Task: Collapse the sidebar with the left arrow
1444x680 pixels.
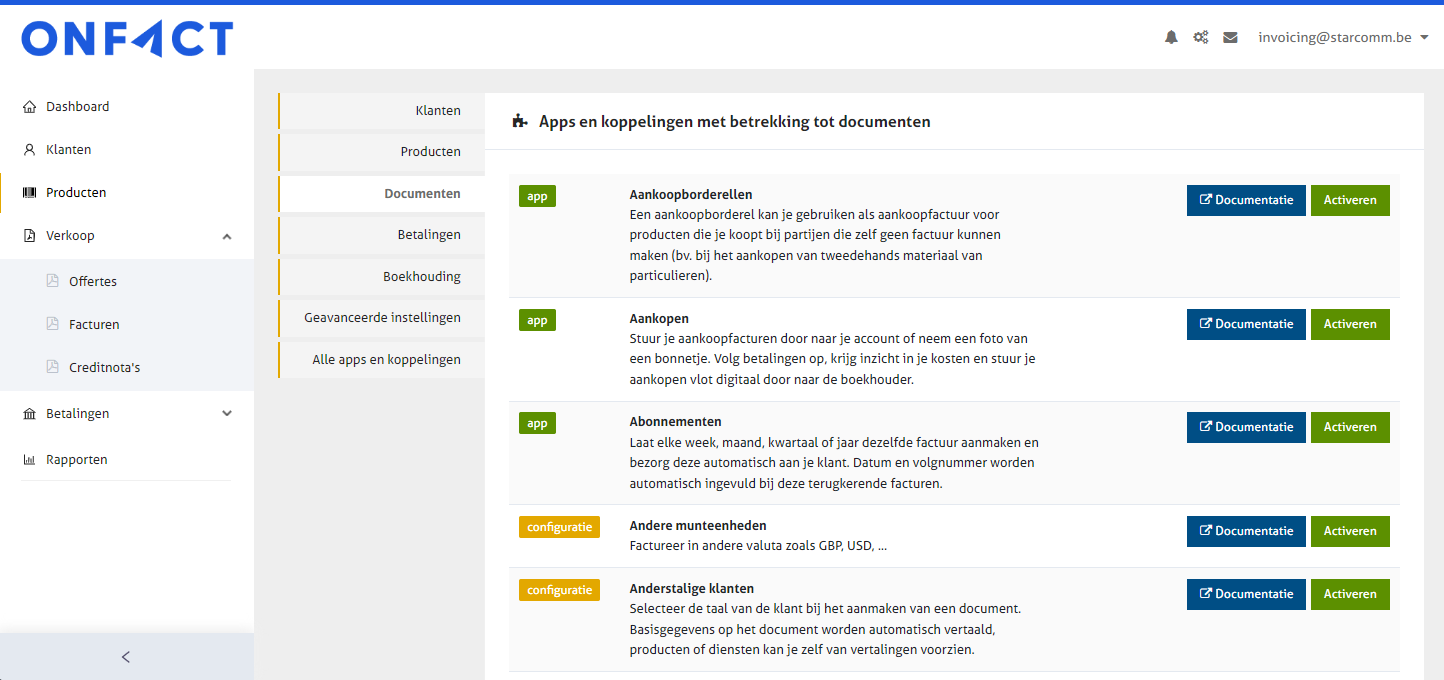Action: pos(126,657)
